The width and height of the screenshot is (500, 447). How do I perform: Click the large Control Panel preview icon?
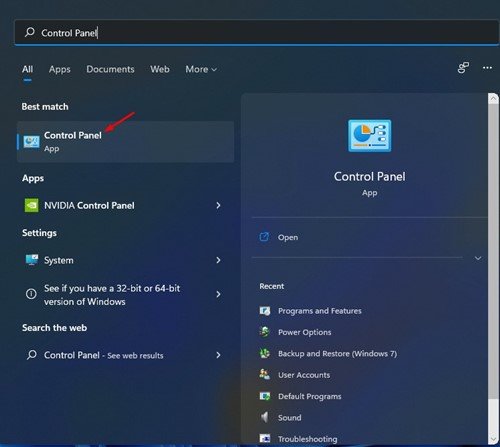tap(369, 136)
